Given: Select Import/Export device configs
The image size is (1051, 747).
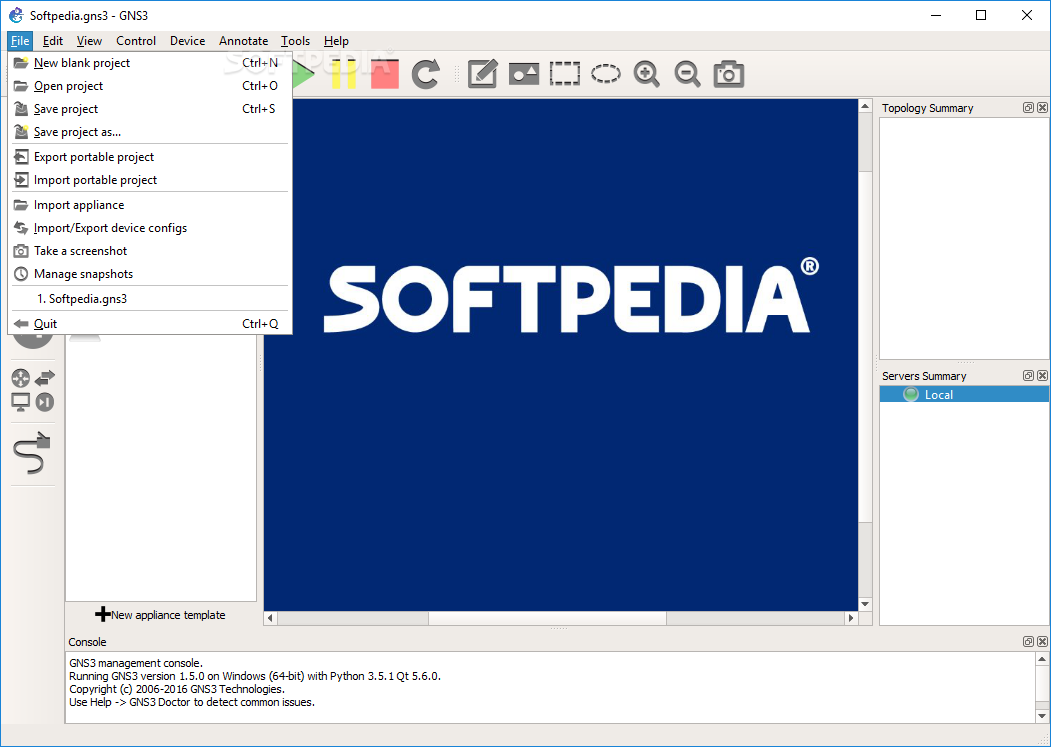Looking at the screenshot, I should coord(150,228).
